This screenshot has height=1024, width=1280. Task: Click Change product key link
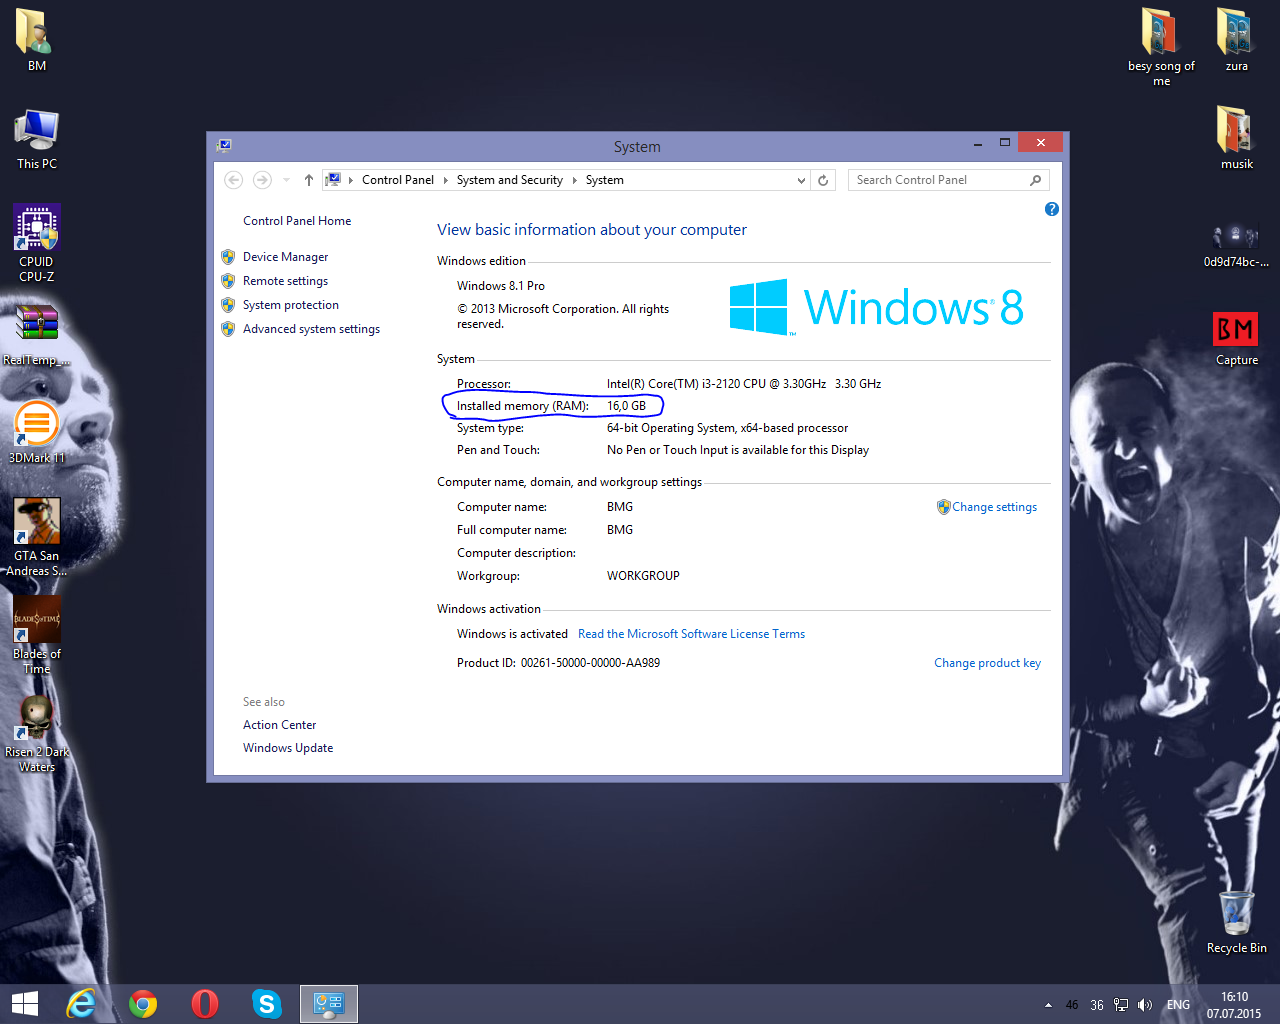point(987,663)
